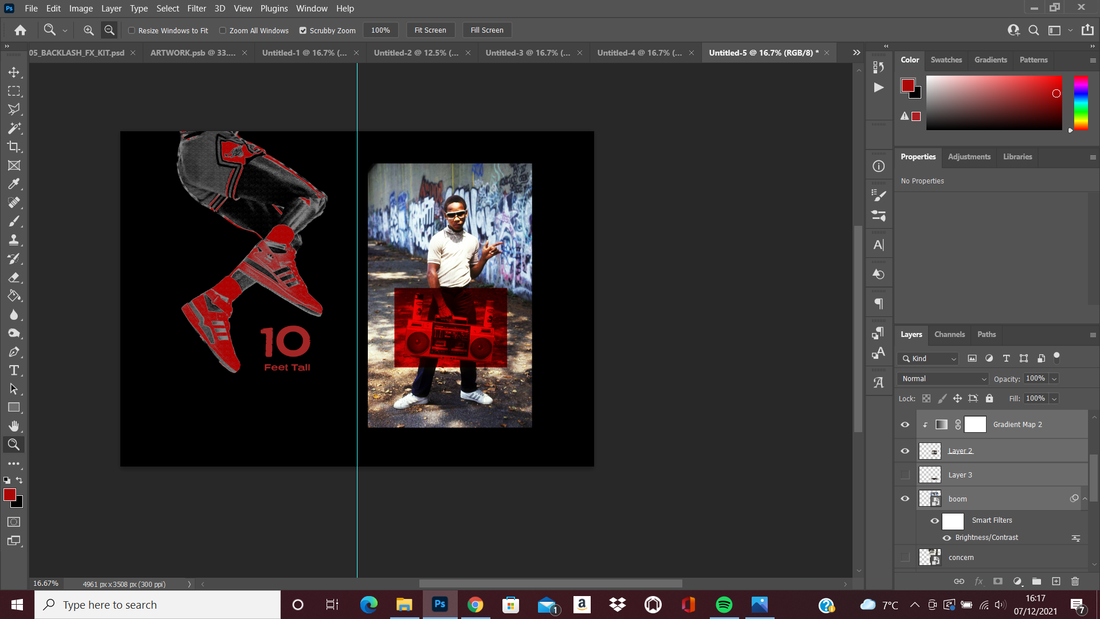1100x619 pixels.
Task: Switch to the Adjustments tab
Action: tap(969, 157)
